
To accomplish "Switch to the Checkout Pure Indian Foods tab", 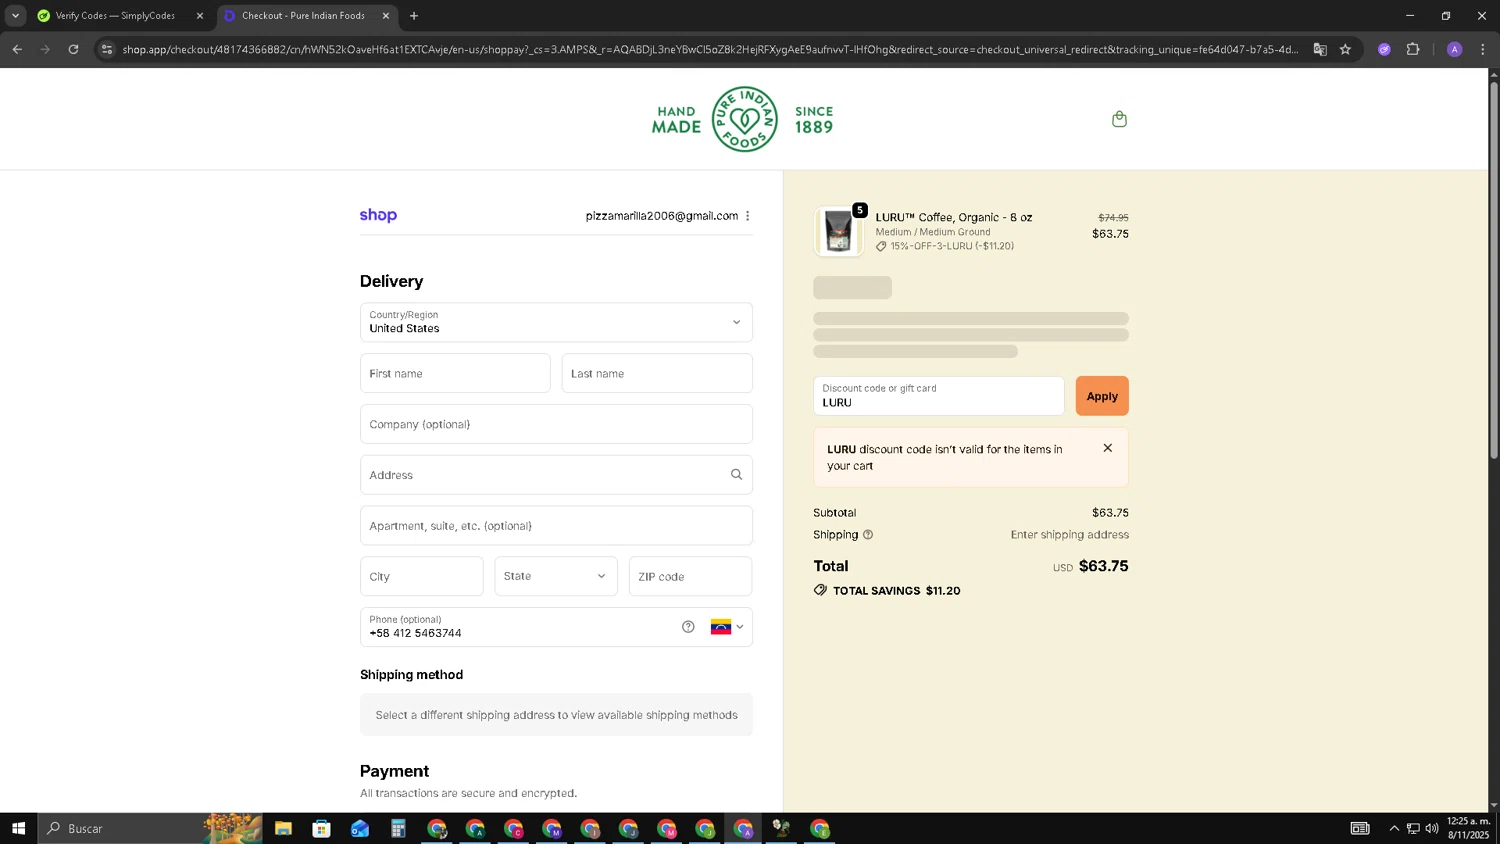I will point(303,15).
